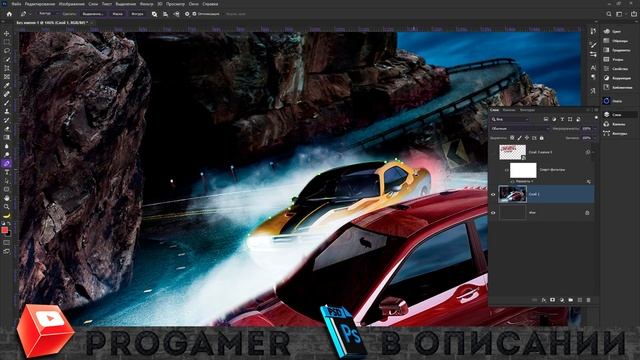
Task: Open gear settings dropdown in options bar
Action: pyautogui.click(x=187, y=14)
